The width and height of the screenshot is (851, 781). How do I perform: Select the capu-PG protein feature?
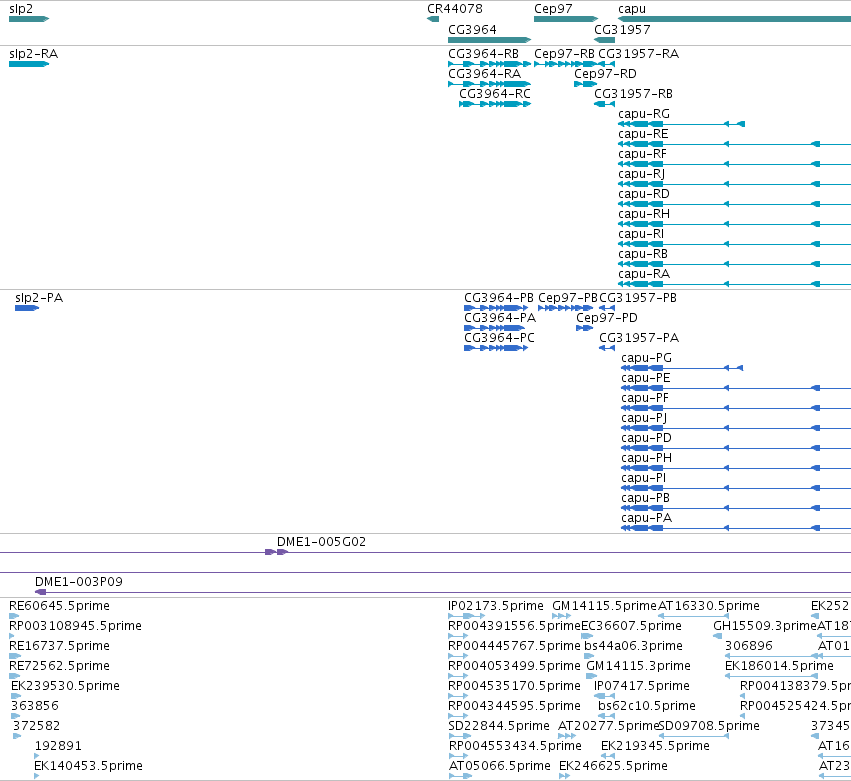click(682, 369)
